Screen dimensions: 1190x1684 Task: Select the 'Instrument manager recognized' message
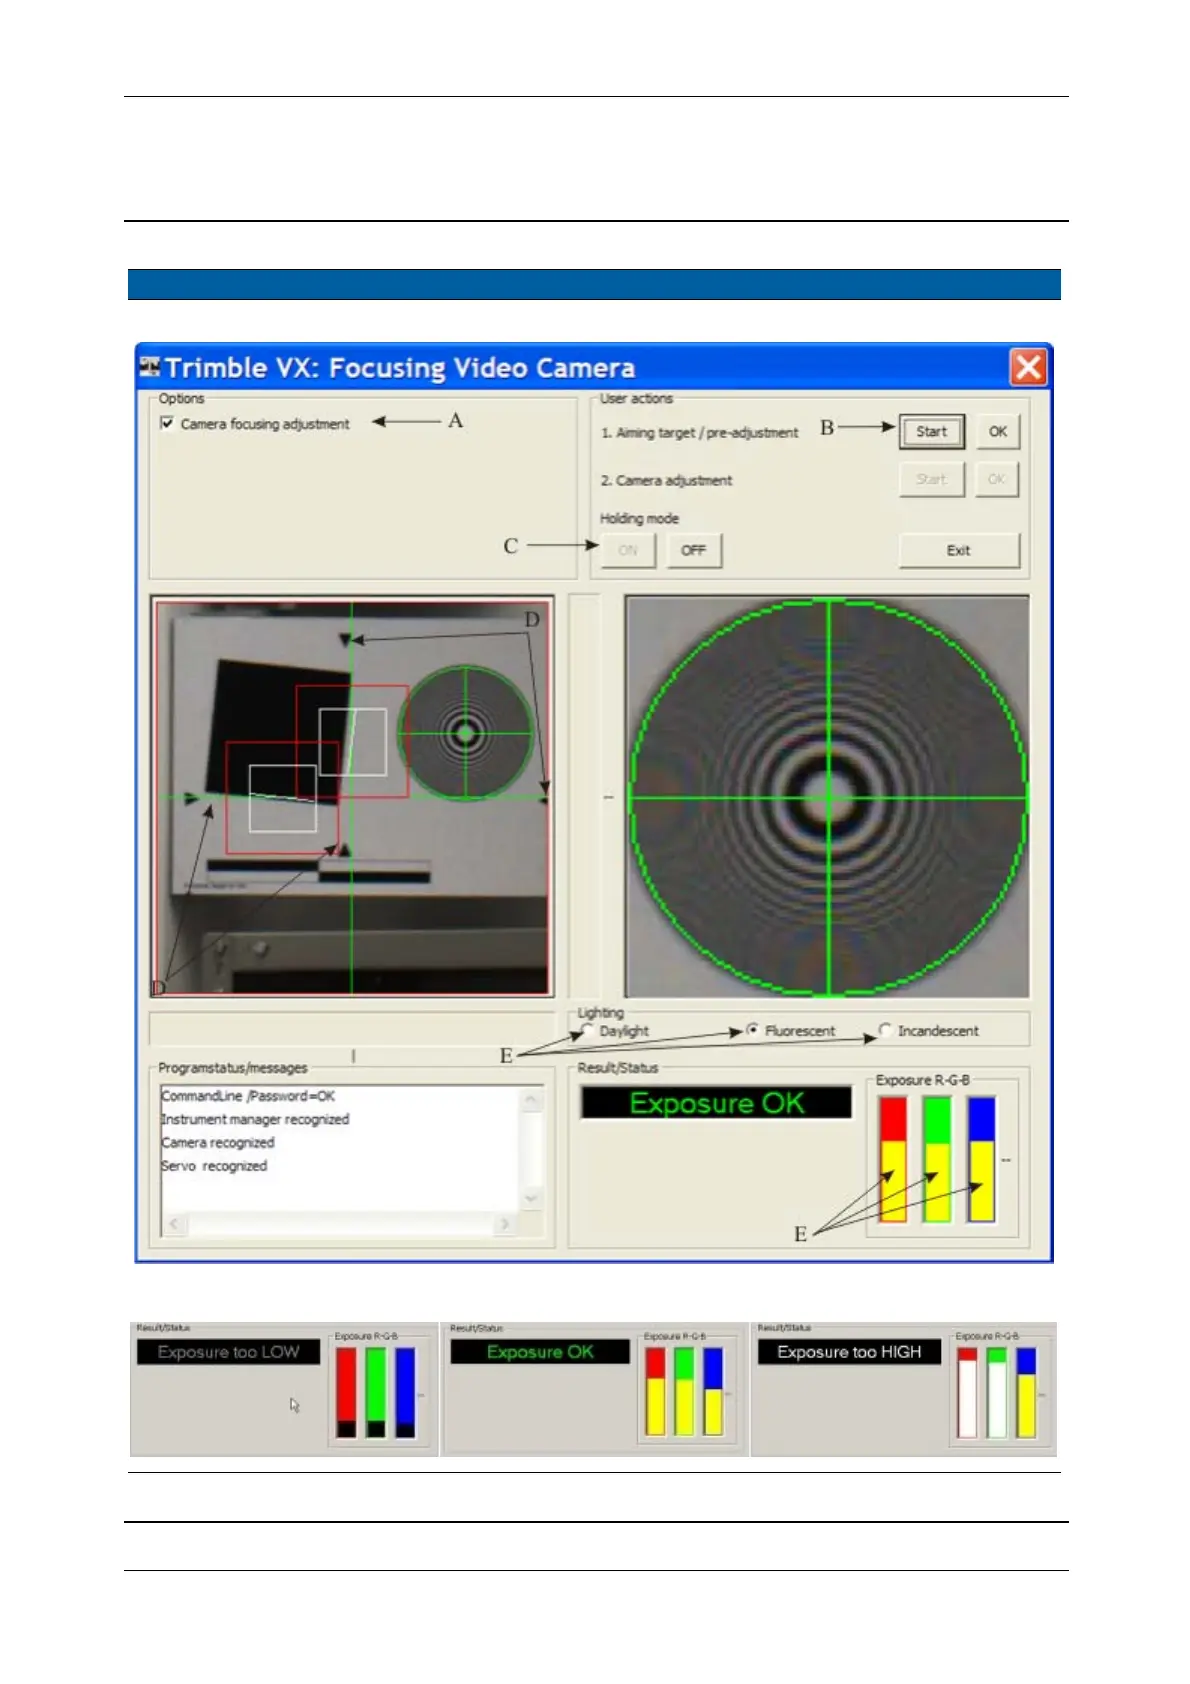[255, 1119]
